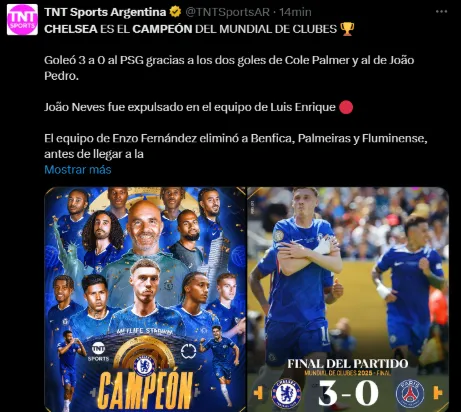This screenshot has width=461, height=412.
Task: Expand the tweet with Mostrar más
Action: coord(78,169)
